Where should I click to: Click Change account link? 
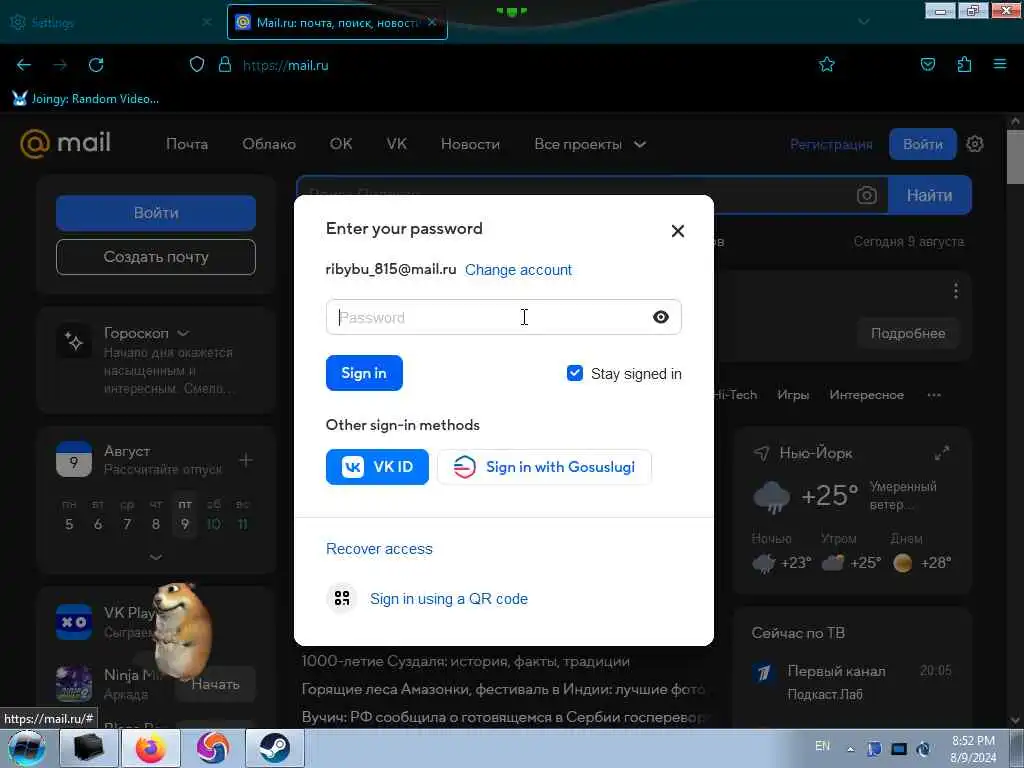(x=518, y=270)
